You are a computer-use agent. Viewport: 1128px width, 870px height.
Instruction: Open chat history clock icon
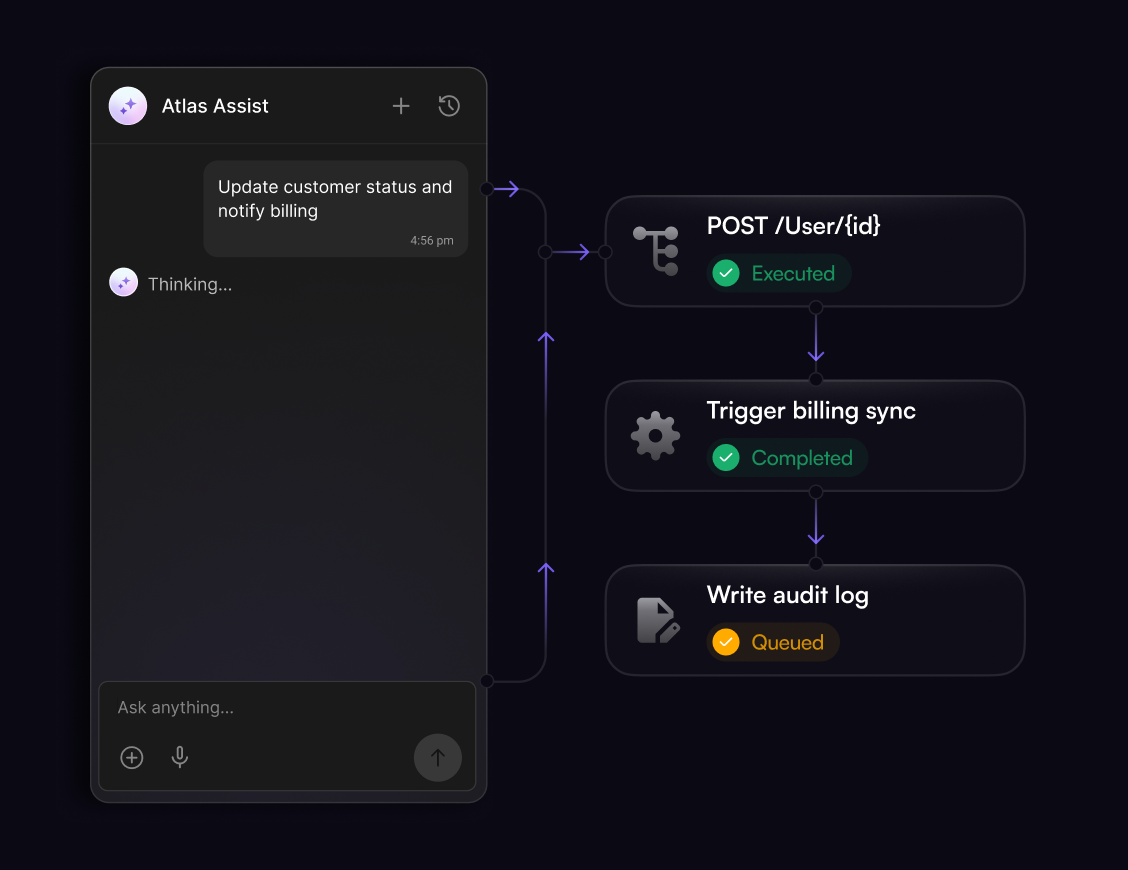pos(449,106)
